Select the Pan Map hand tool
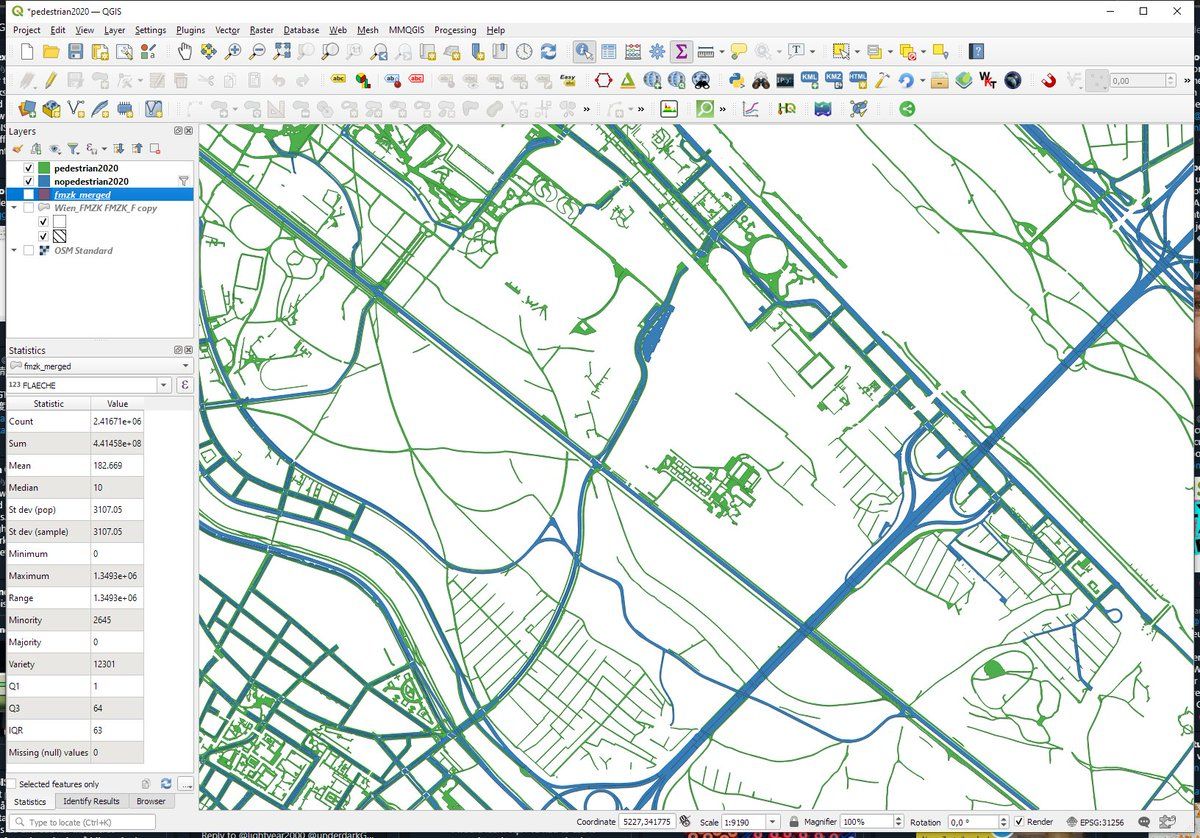Screen dimensions: 1200x838 coord(185,51)
